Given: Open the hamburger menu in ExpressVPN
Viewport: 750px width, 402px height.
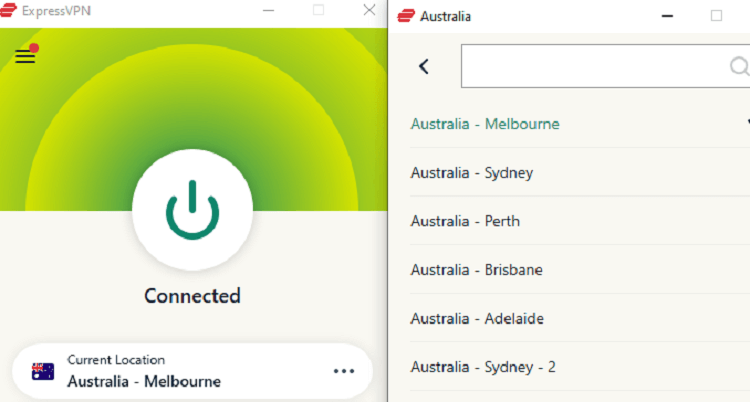Looking at the screenshot, I should [x=25, y=56].
